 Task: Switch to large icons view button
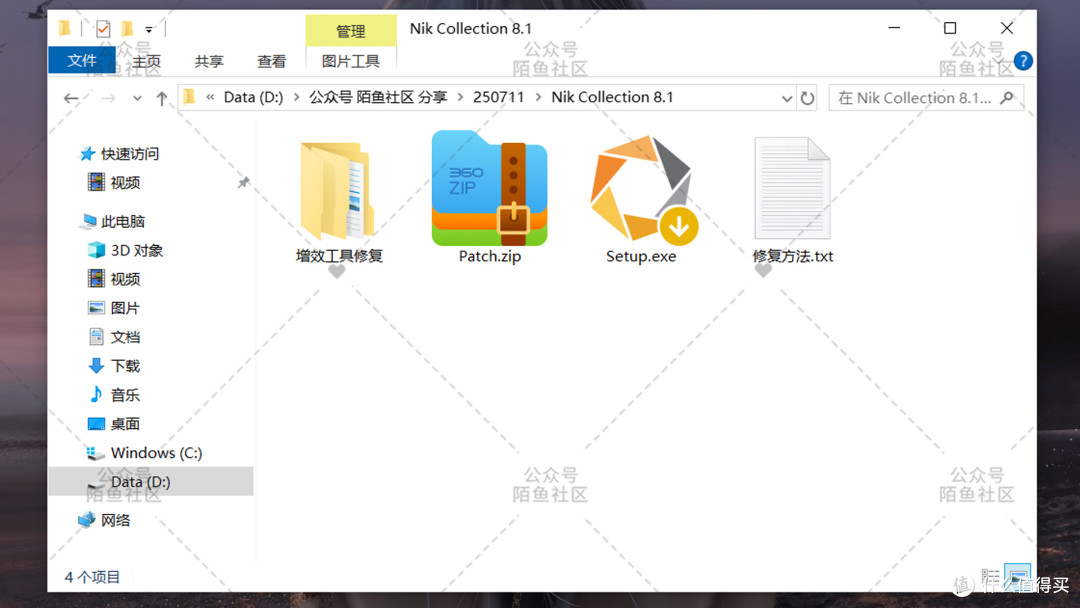coord(1017,574)
